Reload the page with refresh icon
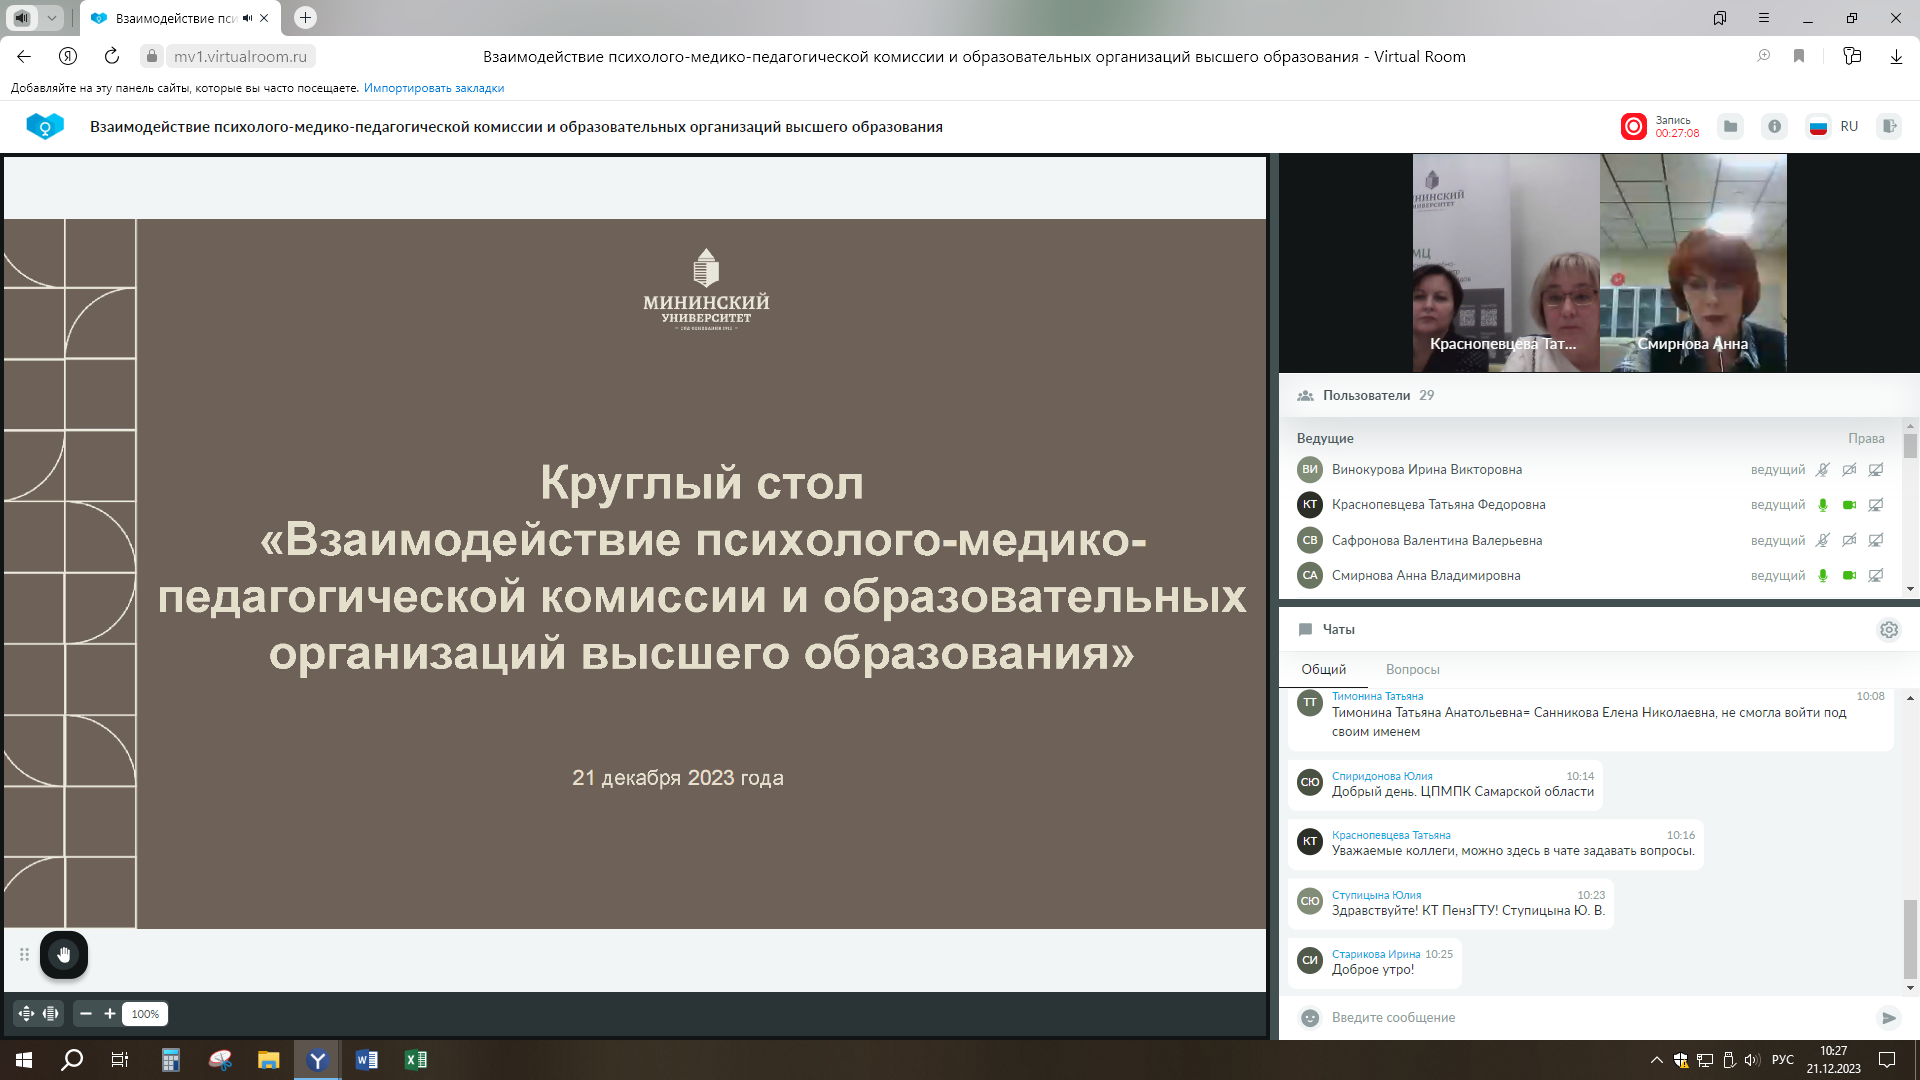1920x1080 pixels. point(112,57)
